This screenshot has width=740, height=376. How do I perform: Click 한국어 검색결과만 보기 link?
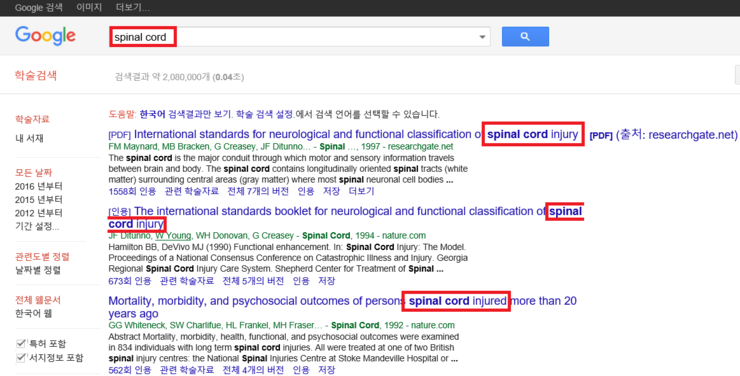tap(185, 114)
